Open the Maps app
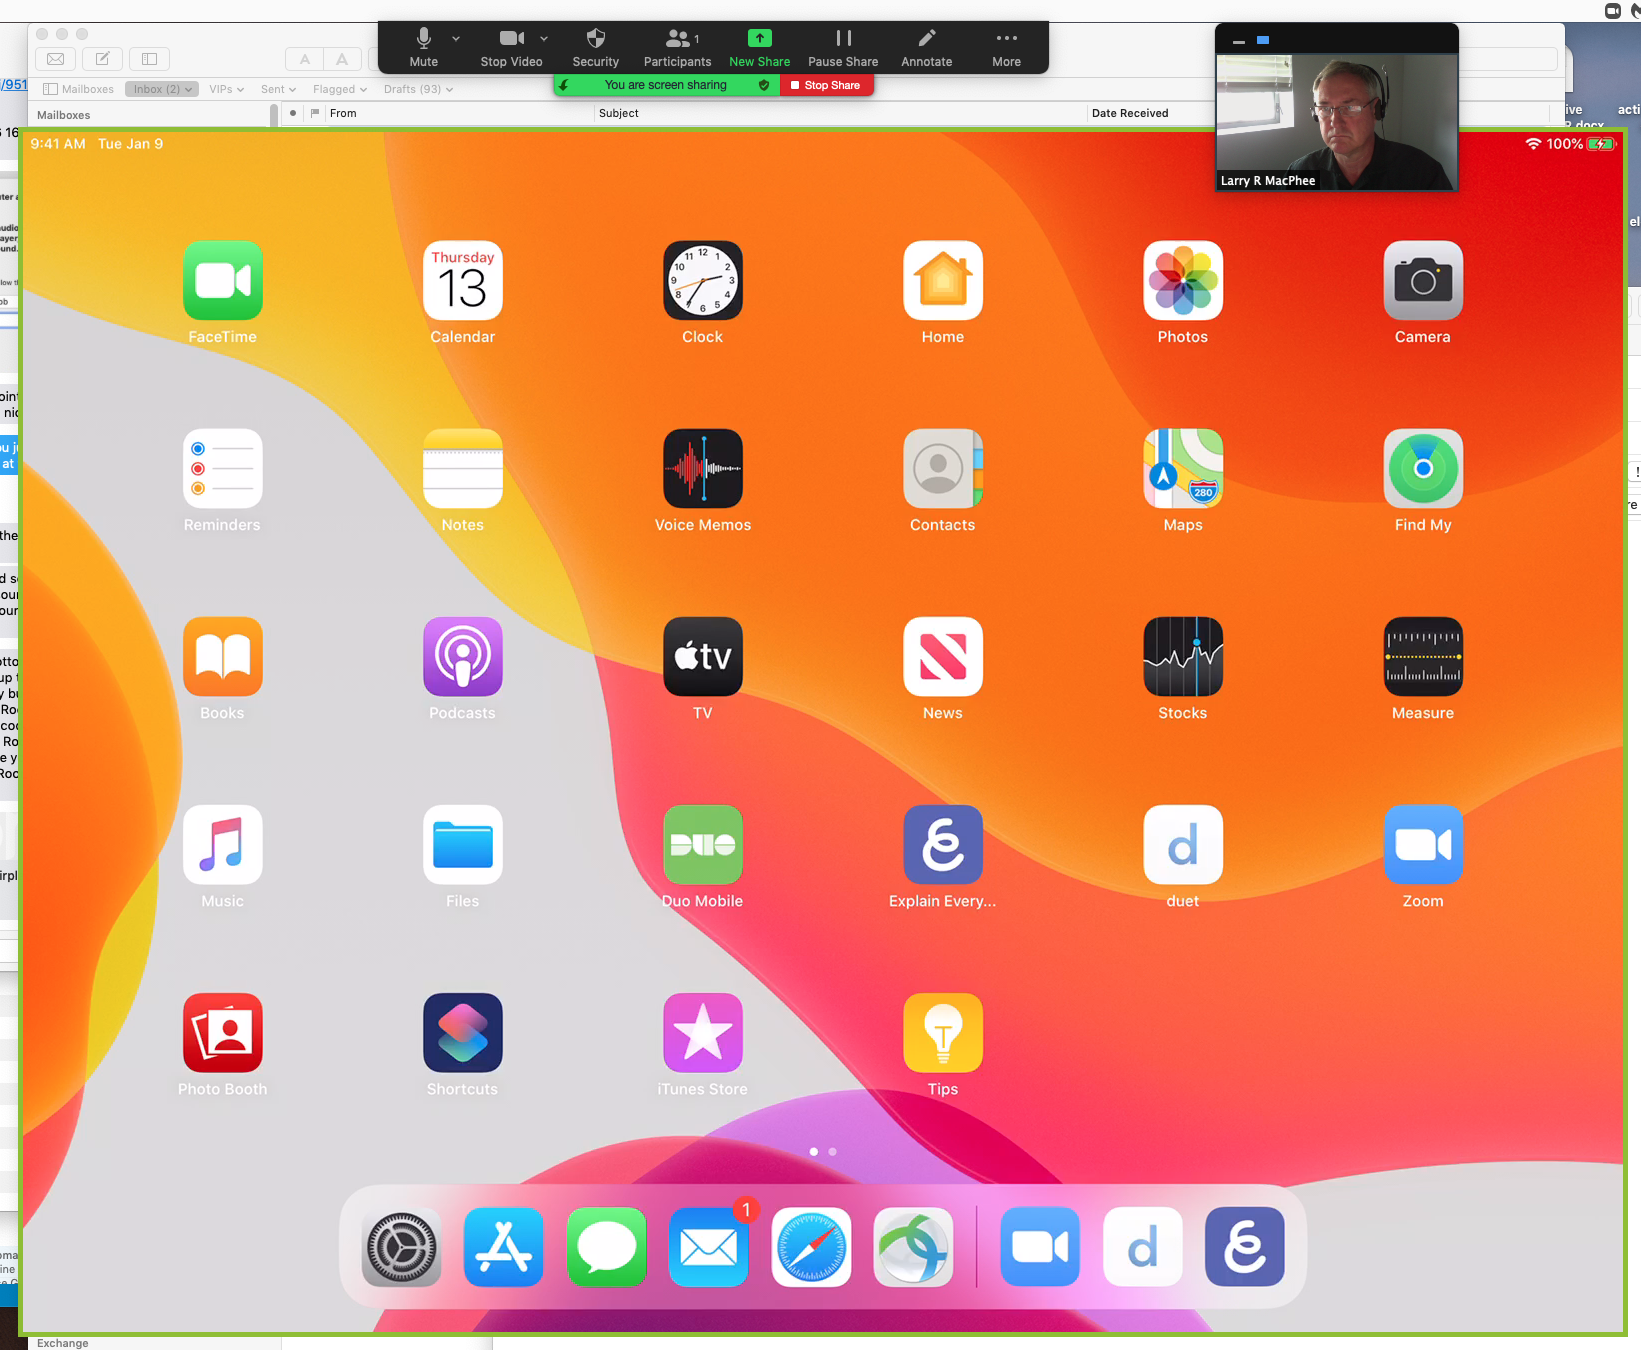The height and width of the screenshot is (1350, 1641). coord(1183,468)
